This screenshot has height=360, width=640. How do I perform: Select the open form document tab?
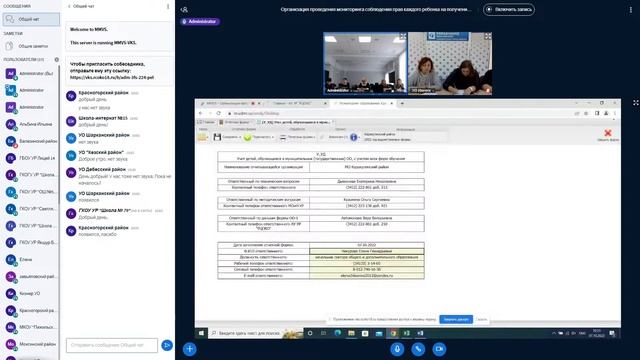[296, 122]
